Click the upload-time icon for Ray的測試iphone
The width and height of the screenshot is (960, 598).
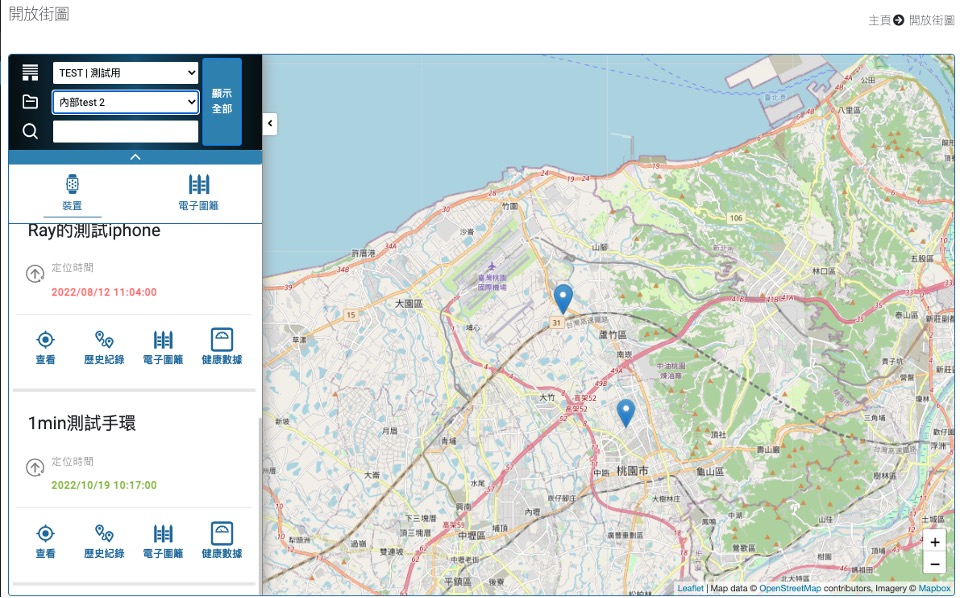[35, 274]
